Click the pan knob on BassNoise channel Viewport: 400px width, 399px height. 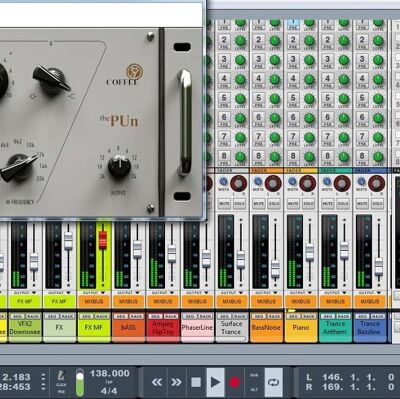tap(273, 183)
